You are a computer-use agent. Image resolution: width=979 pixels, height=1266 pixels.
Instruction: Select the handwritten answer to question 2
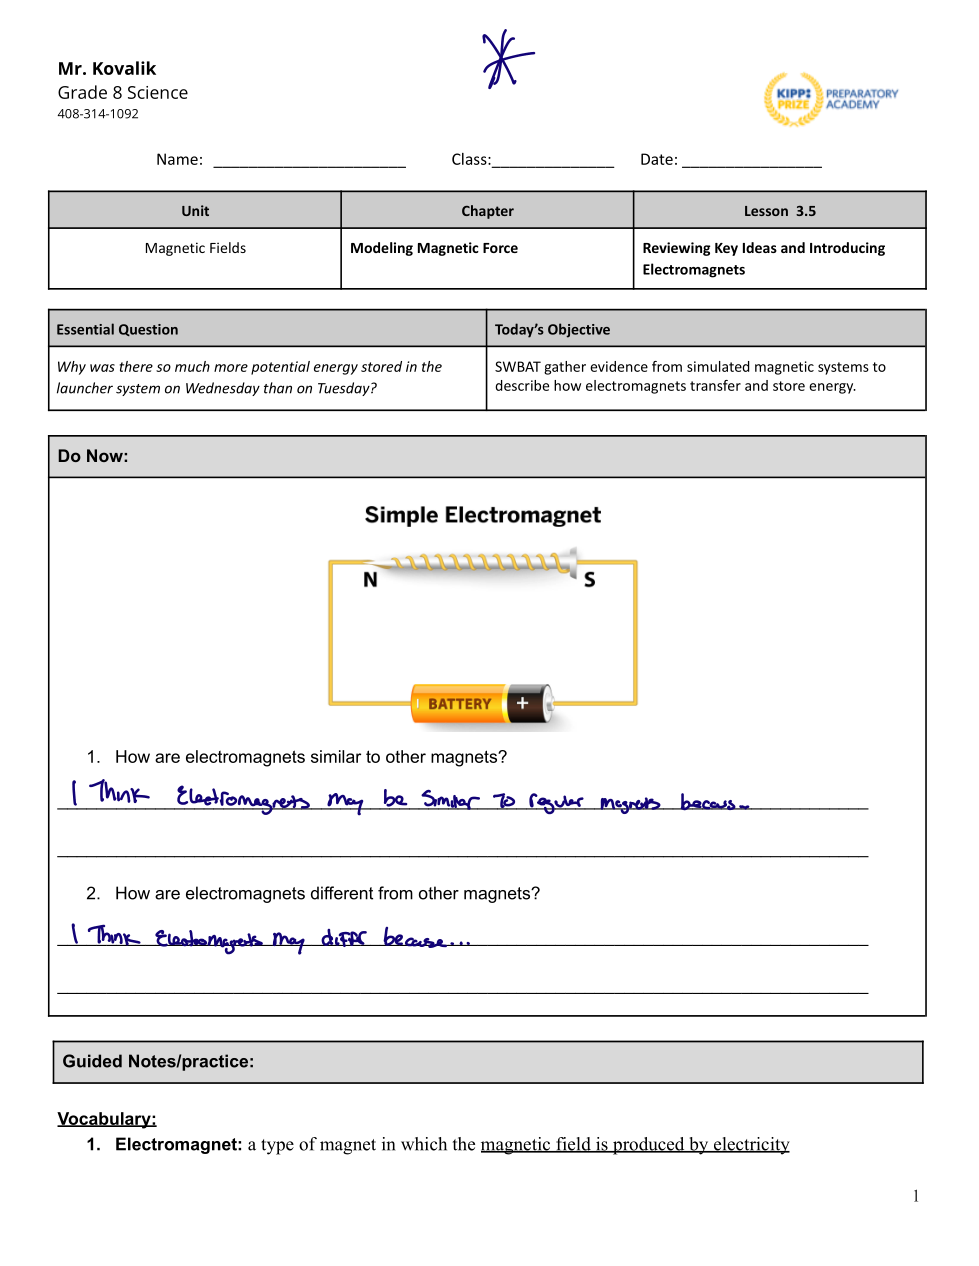point(270,937)
